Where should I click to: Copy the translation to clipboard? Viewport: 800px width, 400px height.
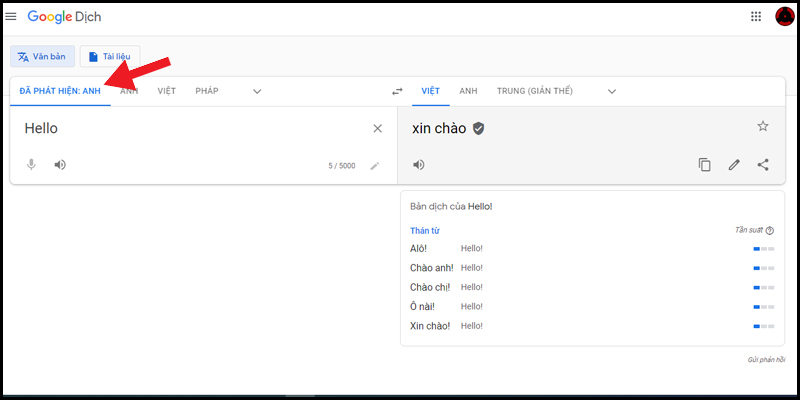705,165
